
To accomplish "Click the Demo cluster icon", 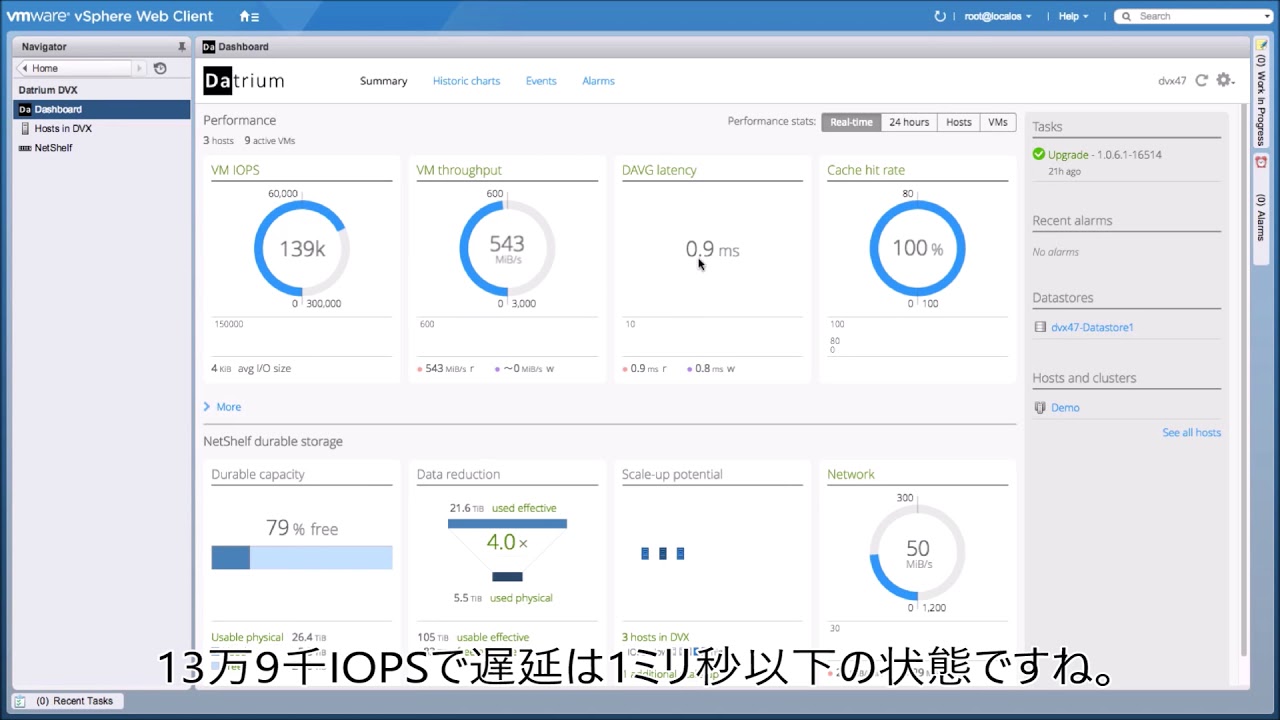I will point(1040,407).
